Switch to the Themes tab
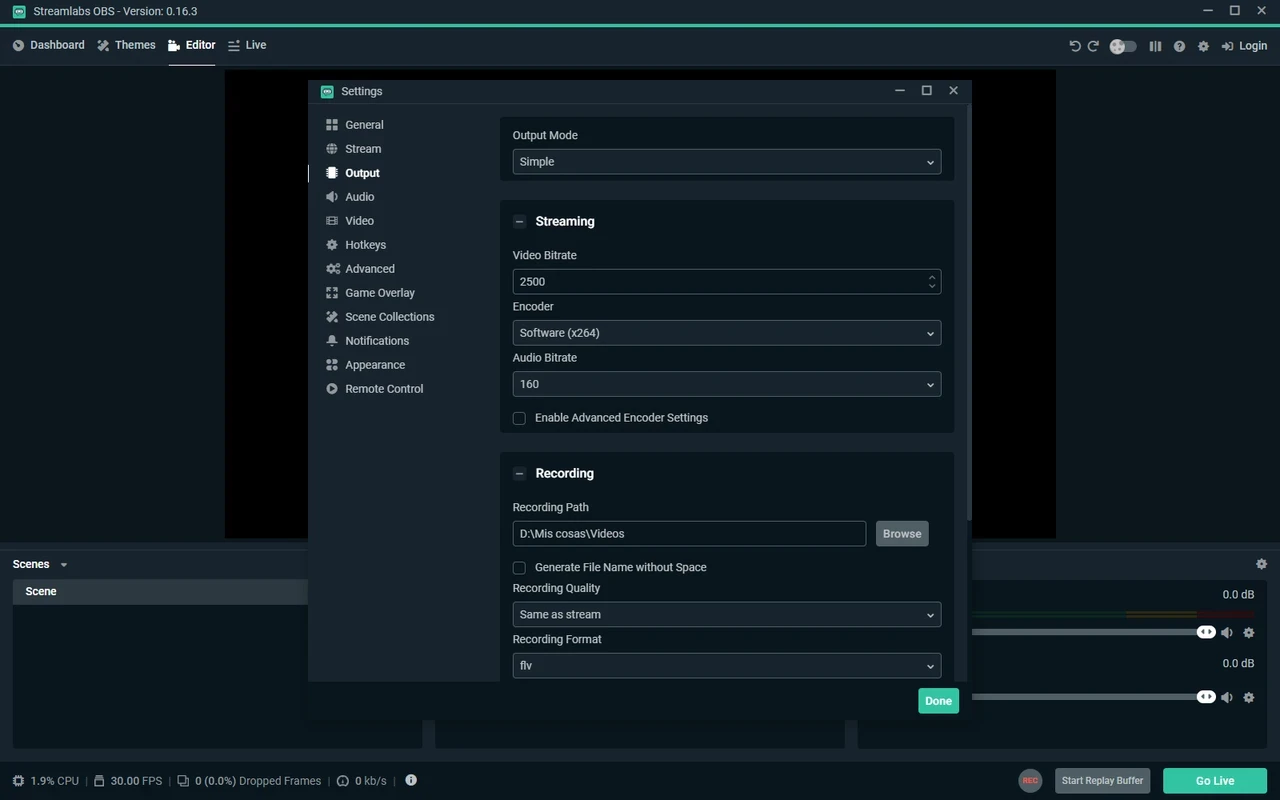Image resolution: width=1280 pixels, height=800 pixels. 126,45
